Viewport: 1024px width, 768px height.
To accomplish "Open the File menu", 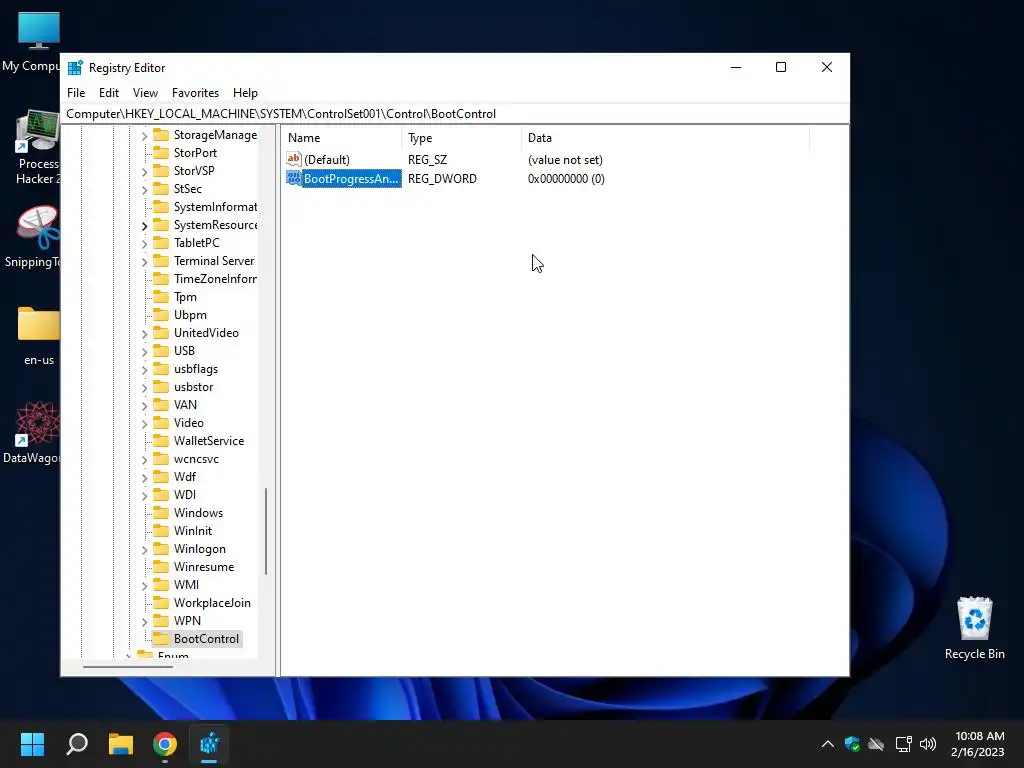I will [76, 93].
